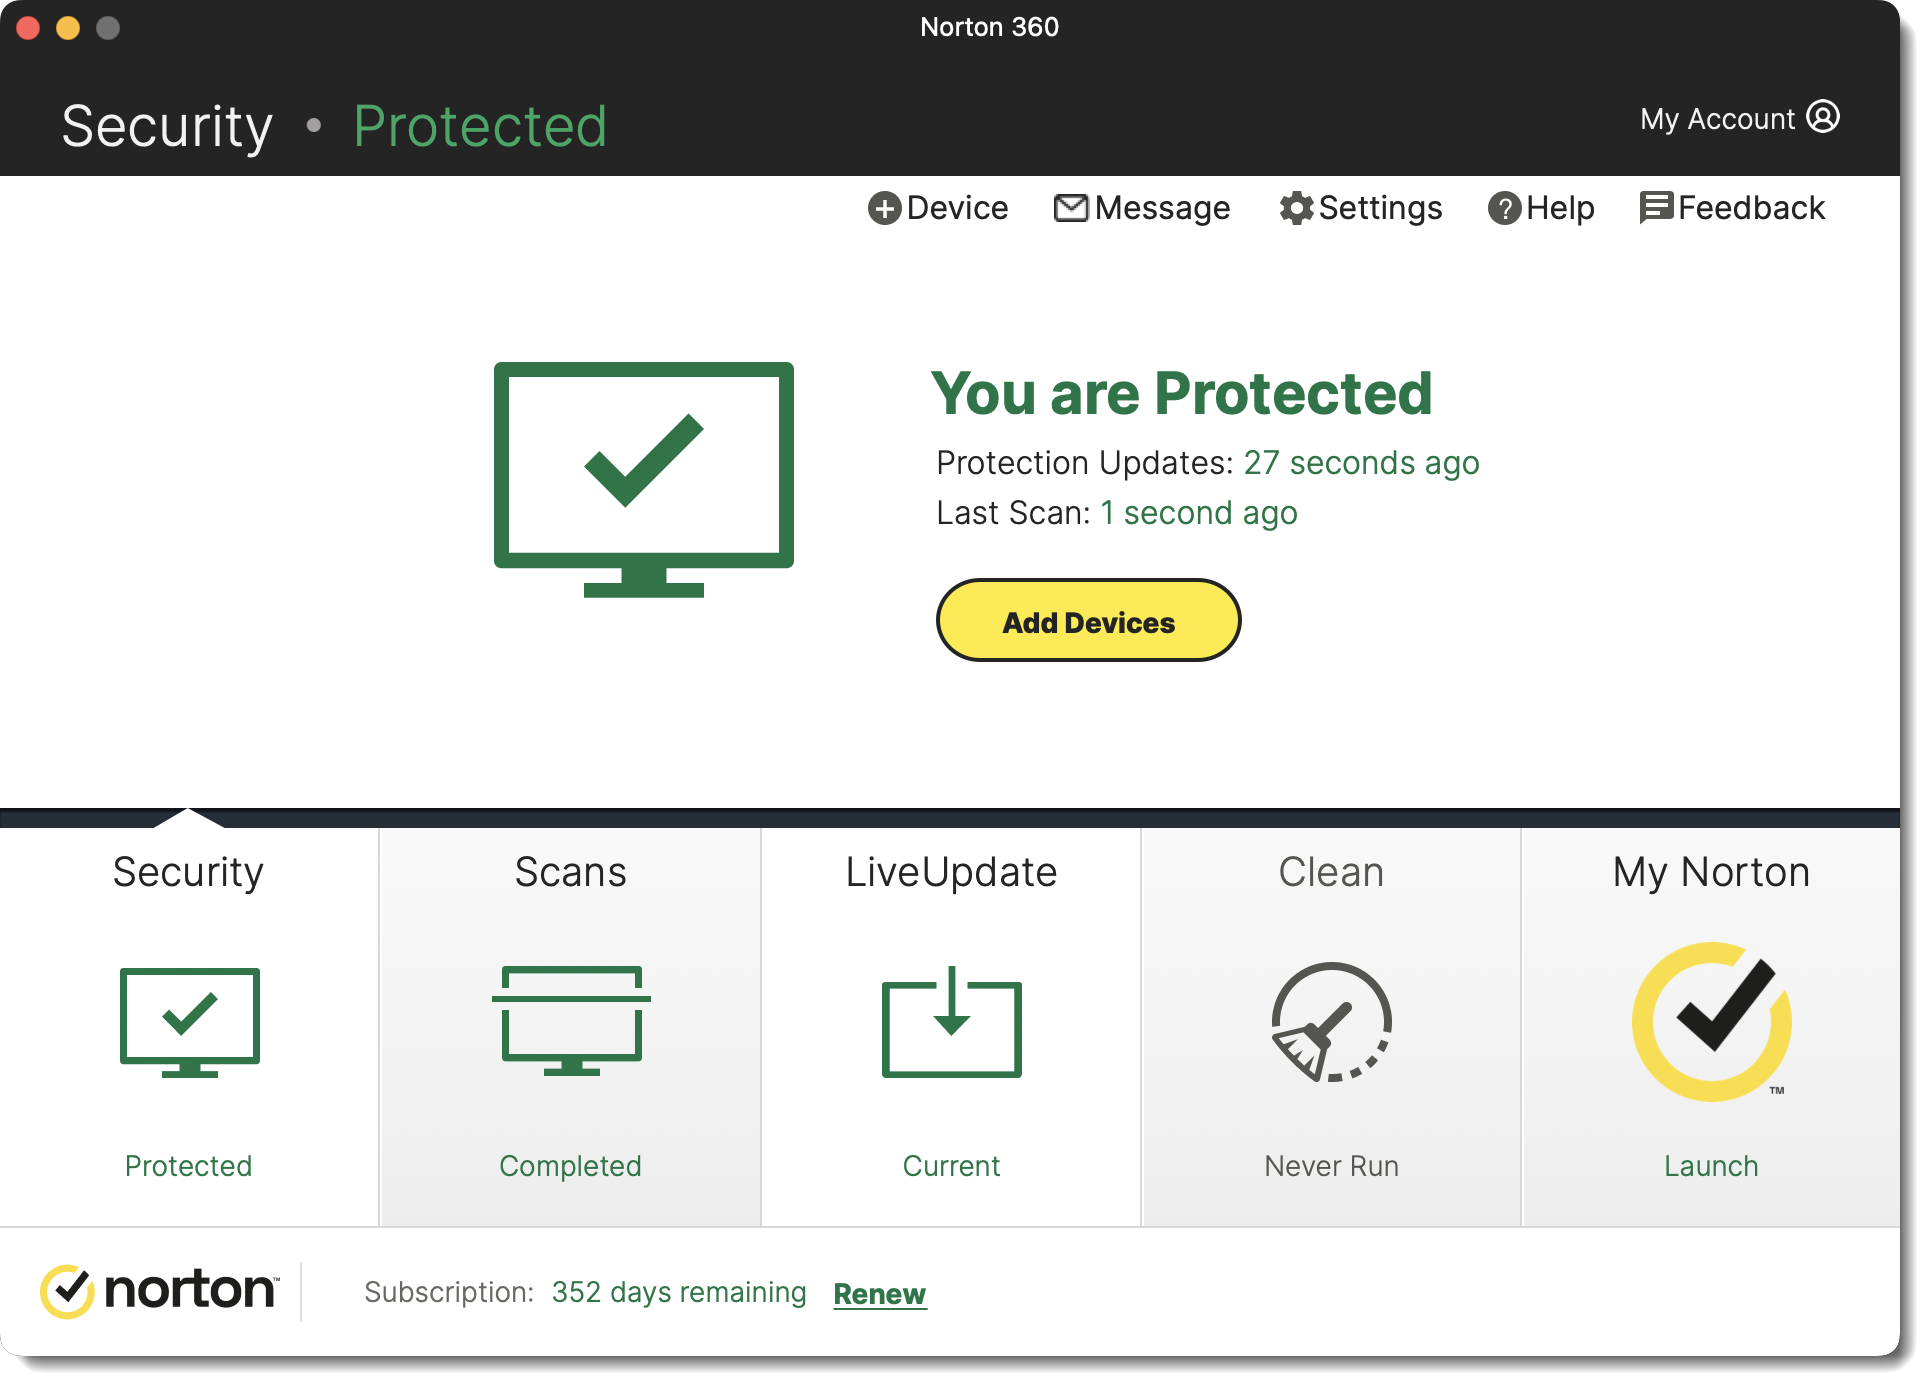The width and height of the screenshot is (1930, 1386).
Task: Launch My Norton checkmark logo
Action: click(1711, 1021)
